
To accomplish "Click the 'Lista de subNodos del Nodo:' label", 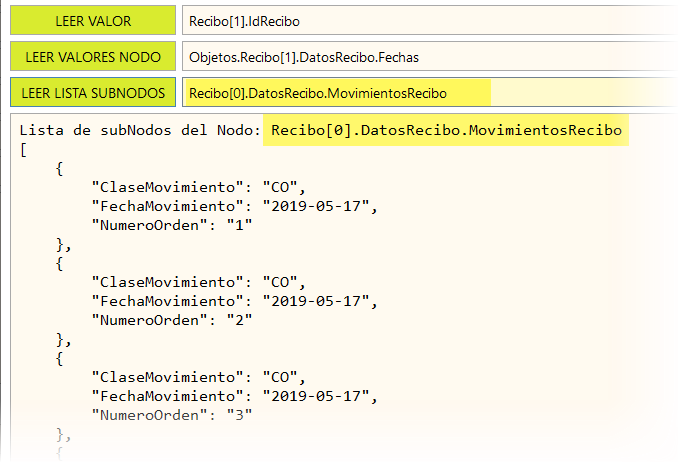I will coord(138,130).
